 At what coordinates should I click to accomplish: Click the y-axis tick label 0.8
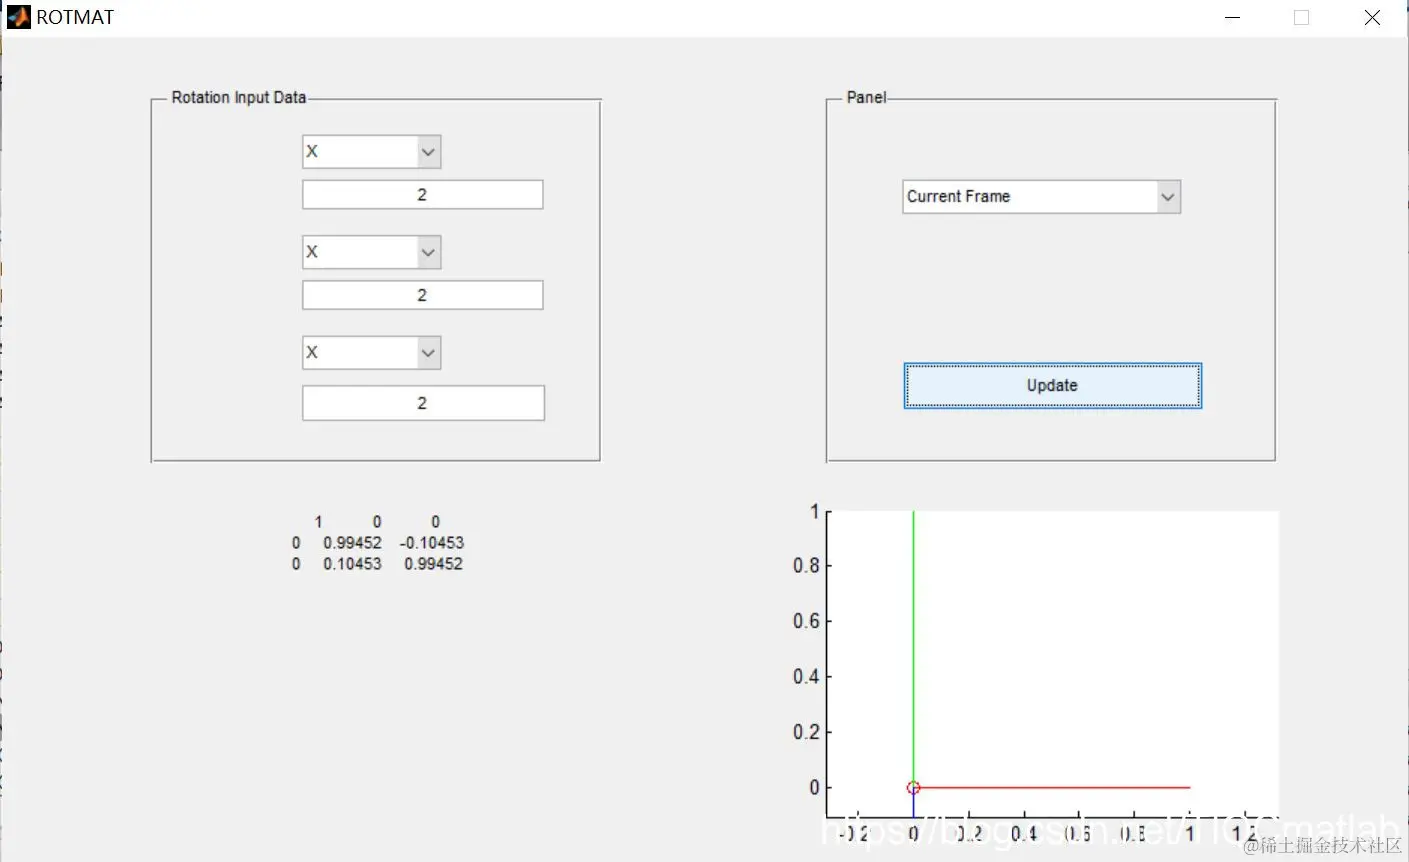click(806, 566)
